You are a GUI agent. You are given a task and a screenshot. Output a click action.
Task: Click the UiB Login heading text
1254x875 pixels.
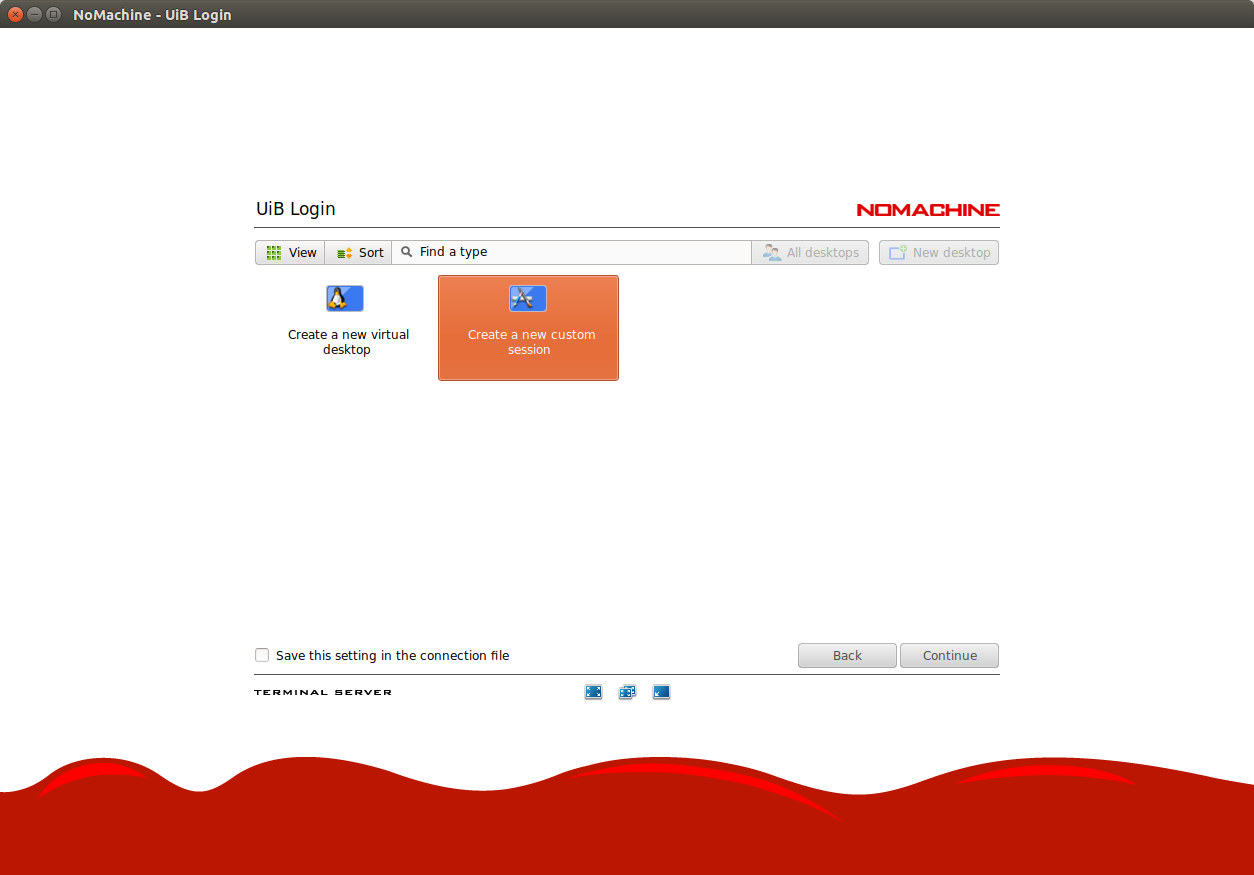(x=296, y=209)
